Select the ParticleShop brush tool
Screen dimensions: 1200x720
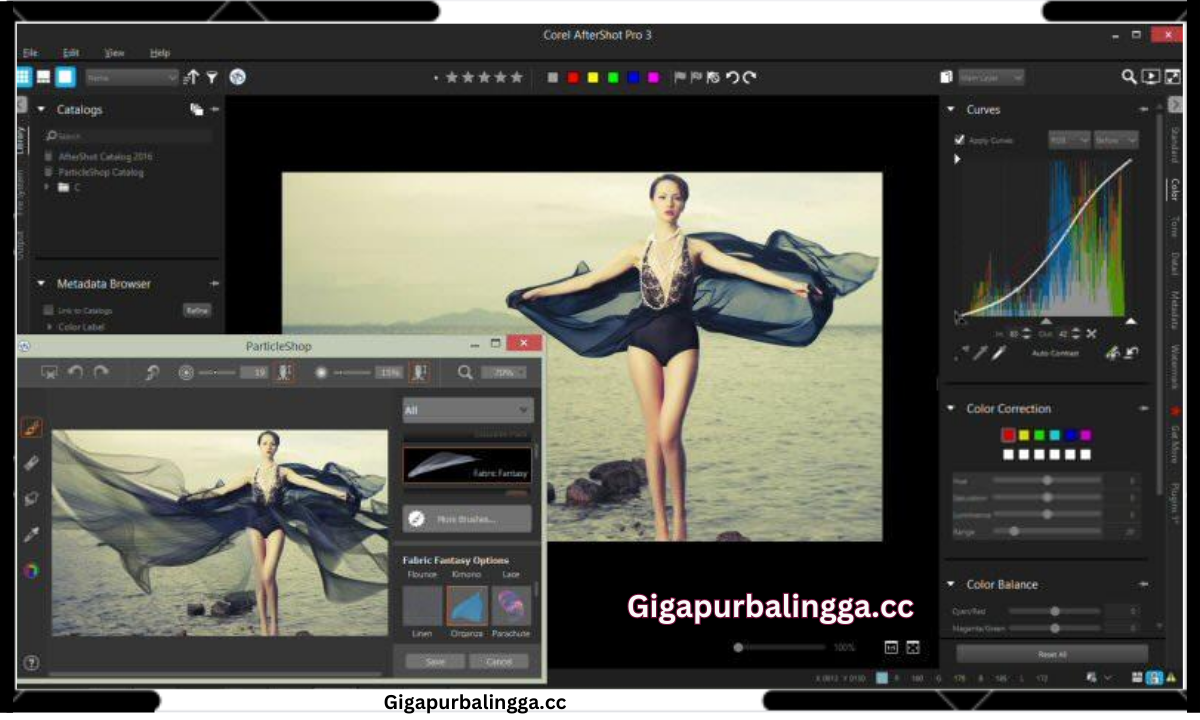tap(32, 427)
